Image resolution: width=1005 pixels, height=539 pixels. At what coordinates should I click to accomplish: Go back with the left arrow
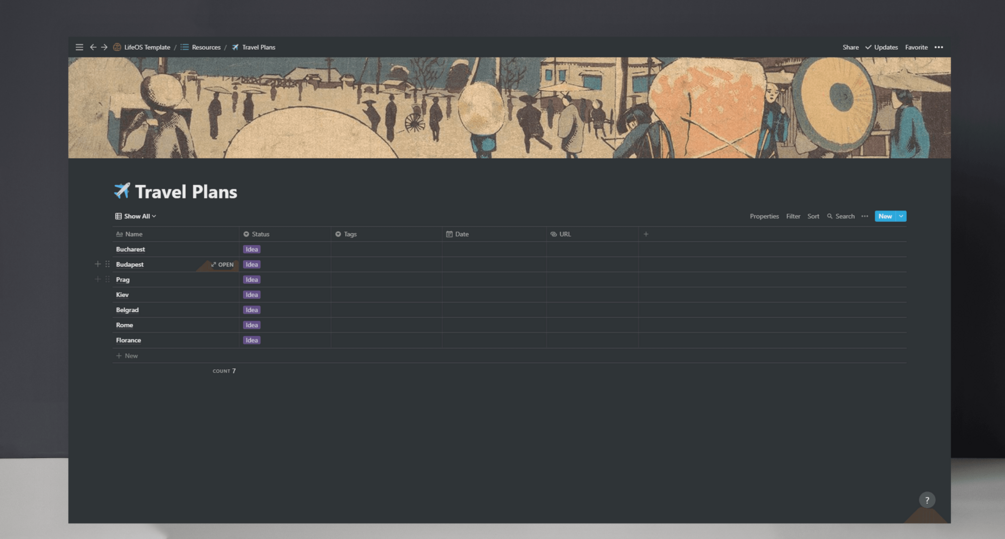point(93,47)
